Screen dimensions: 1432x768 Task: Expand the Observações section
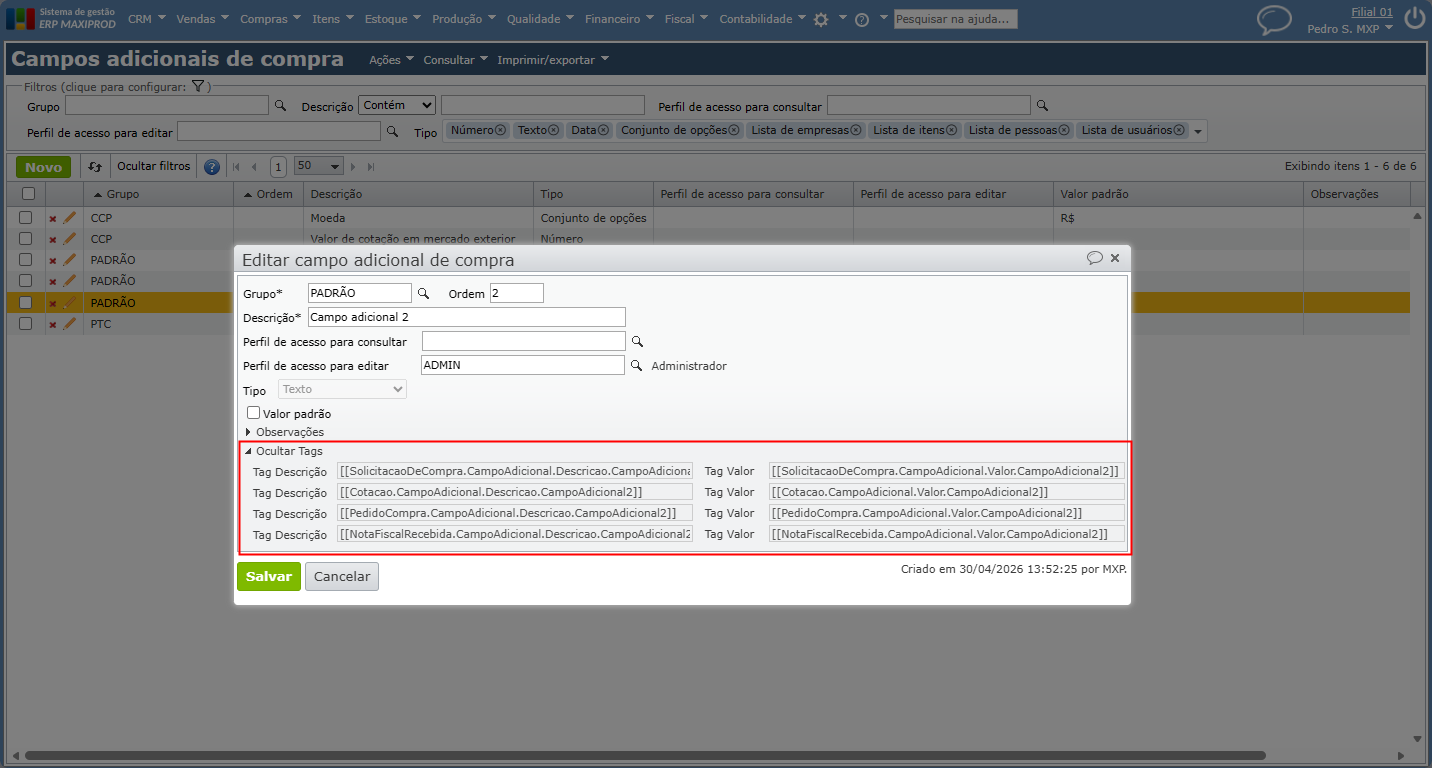pyautogui.click(x=284, y=432)
